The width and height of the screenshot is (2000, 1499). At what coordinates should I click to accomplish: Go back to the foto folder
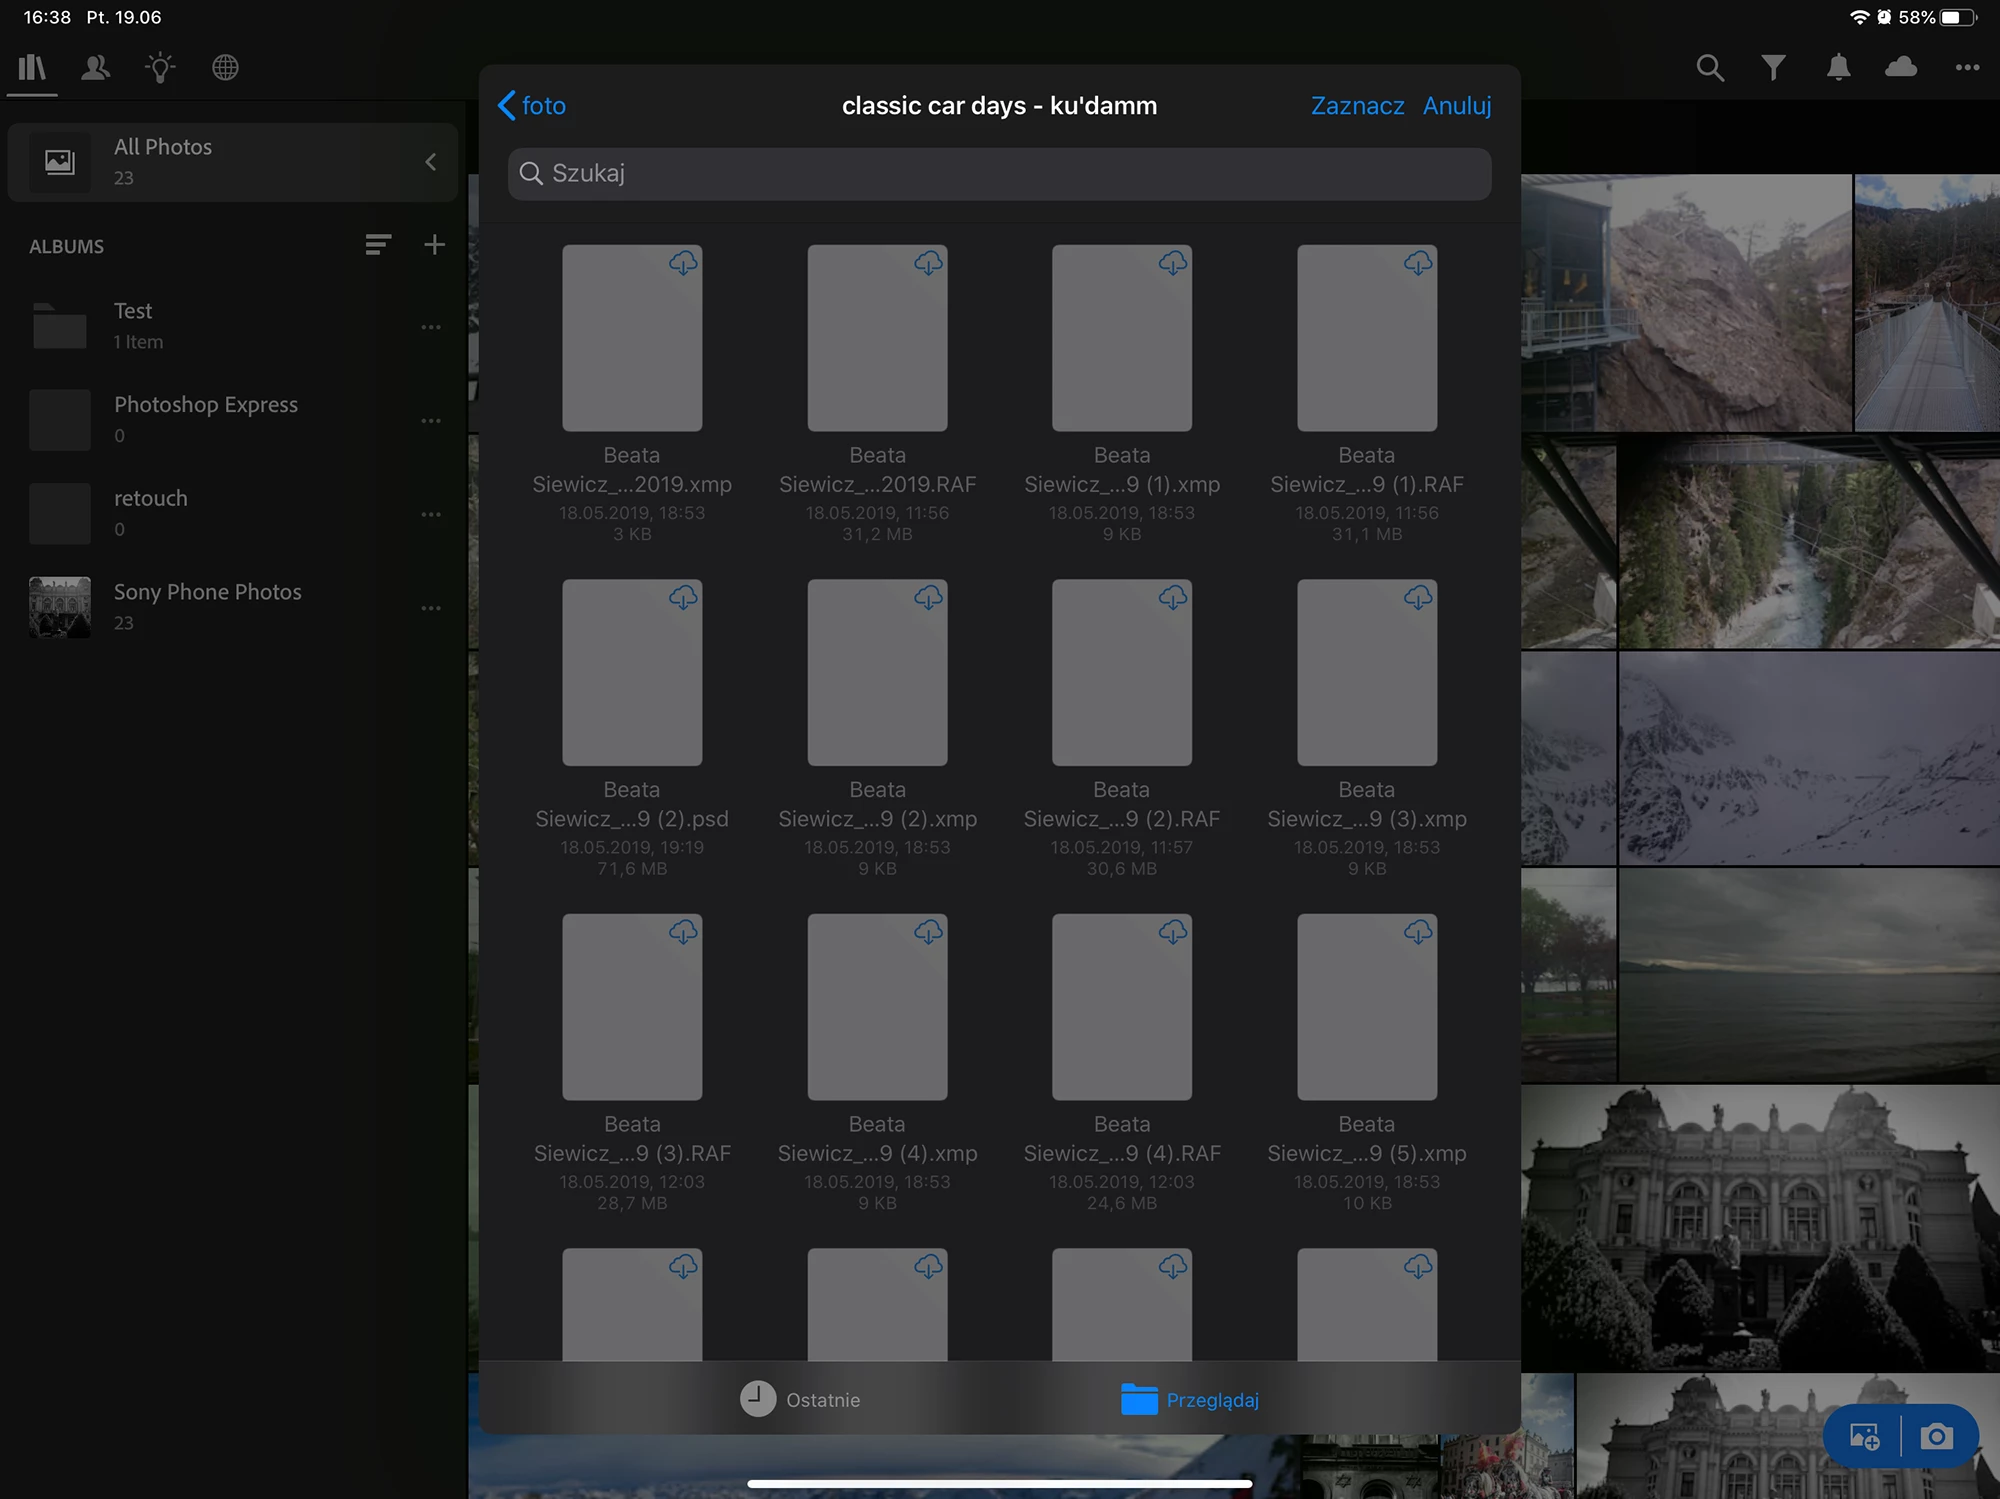coord(532,106)
